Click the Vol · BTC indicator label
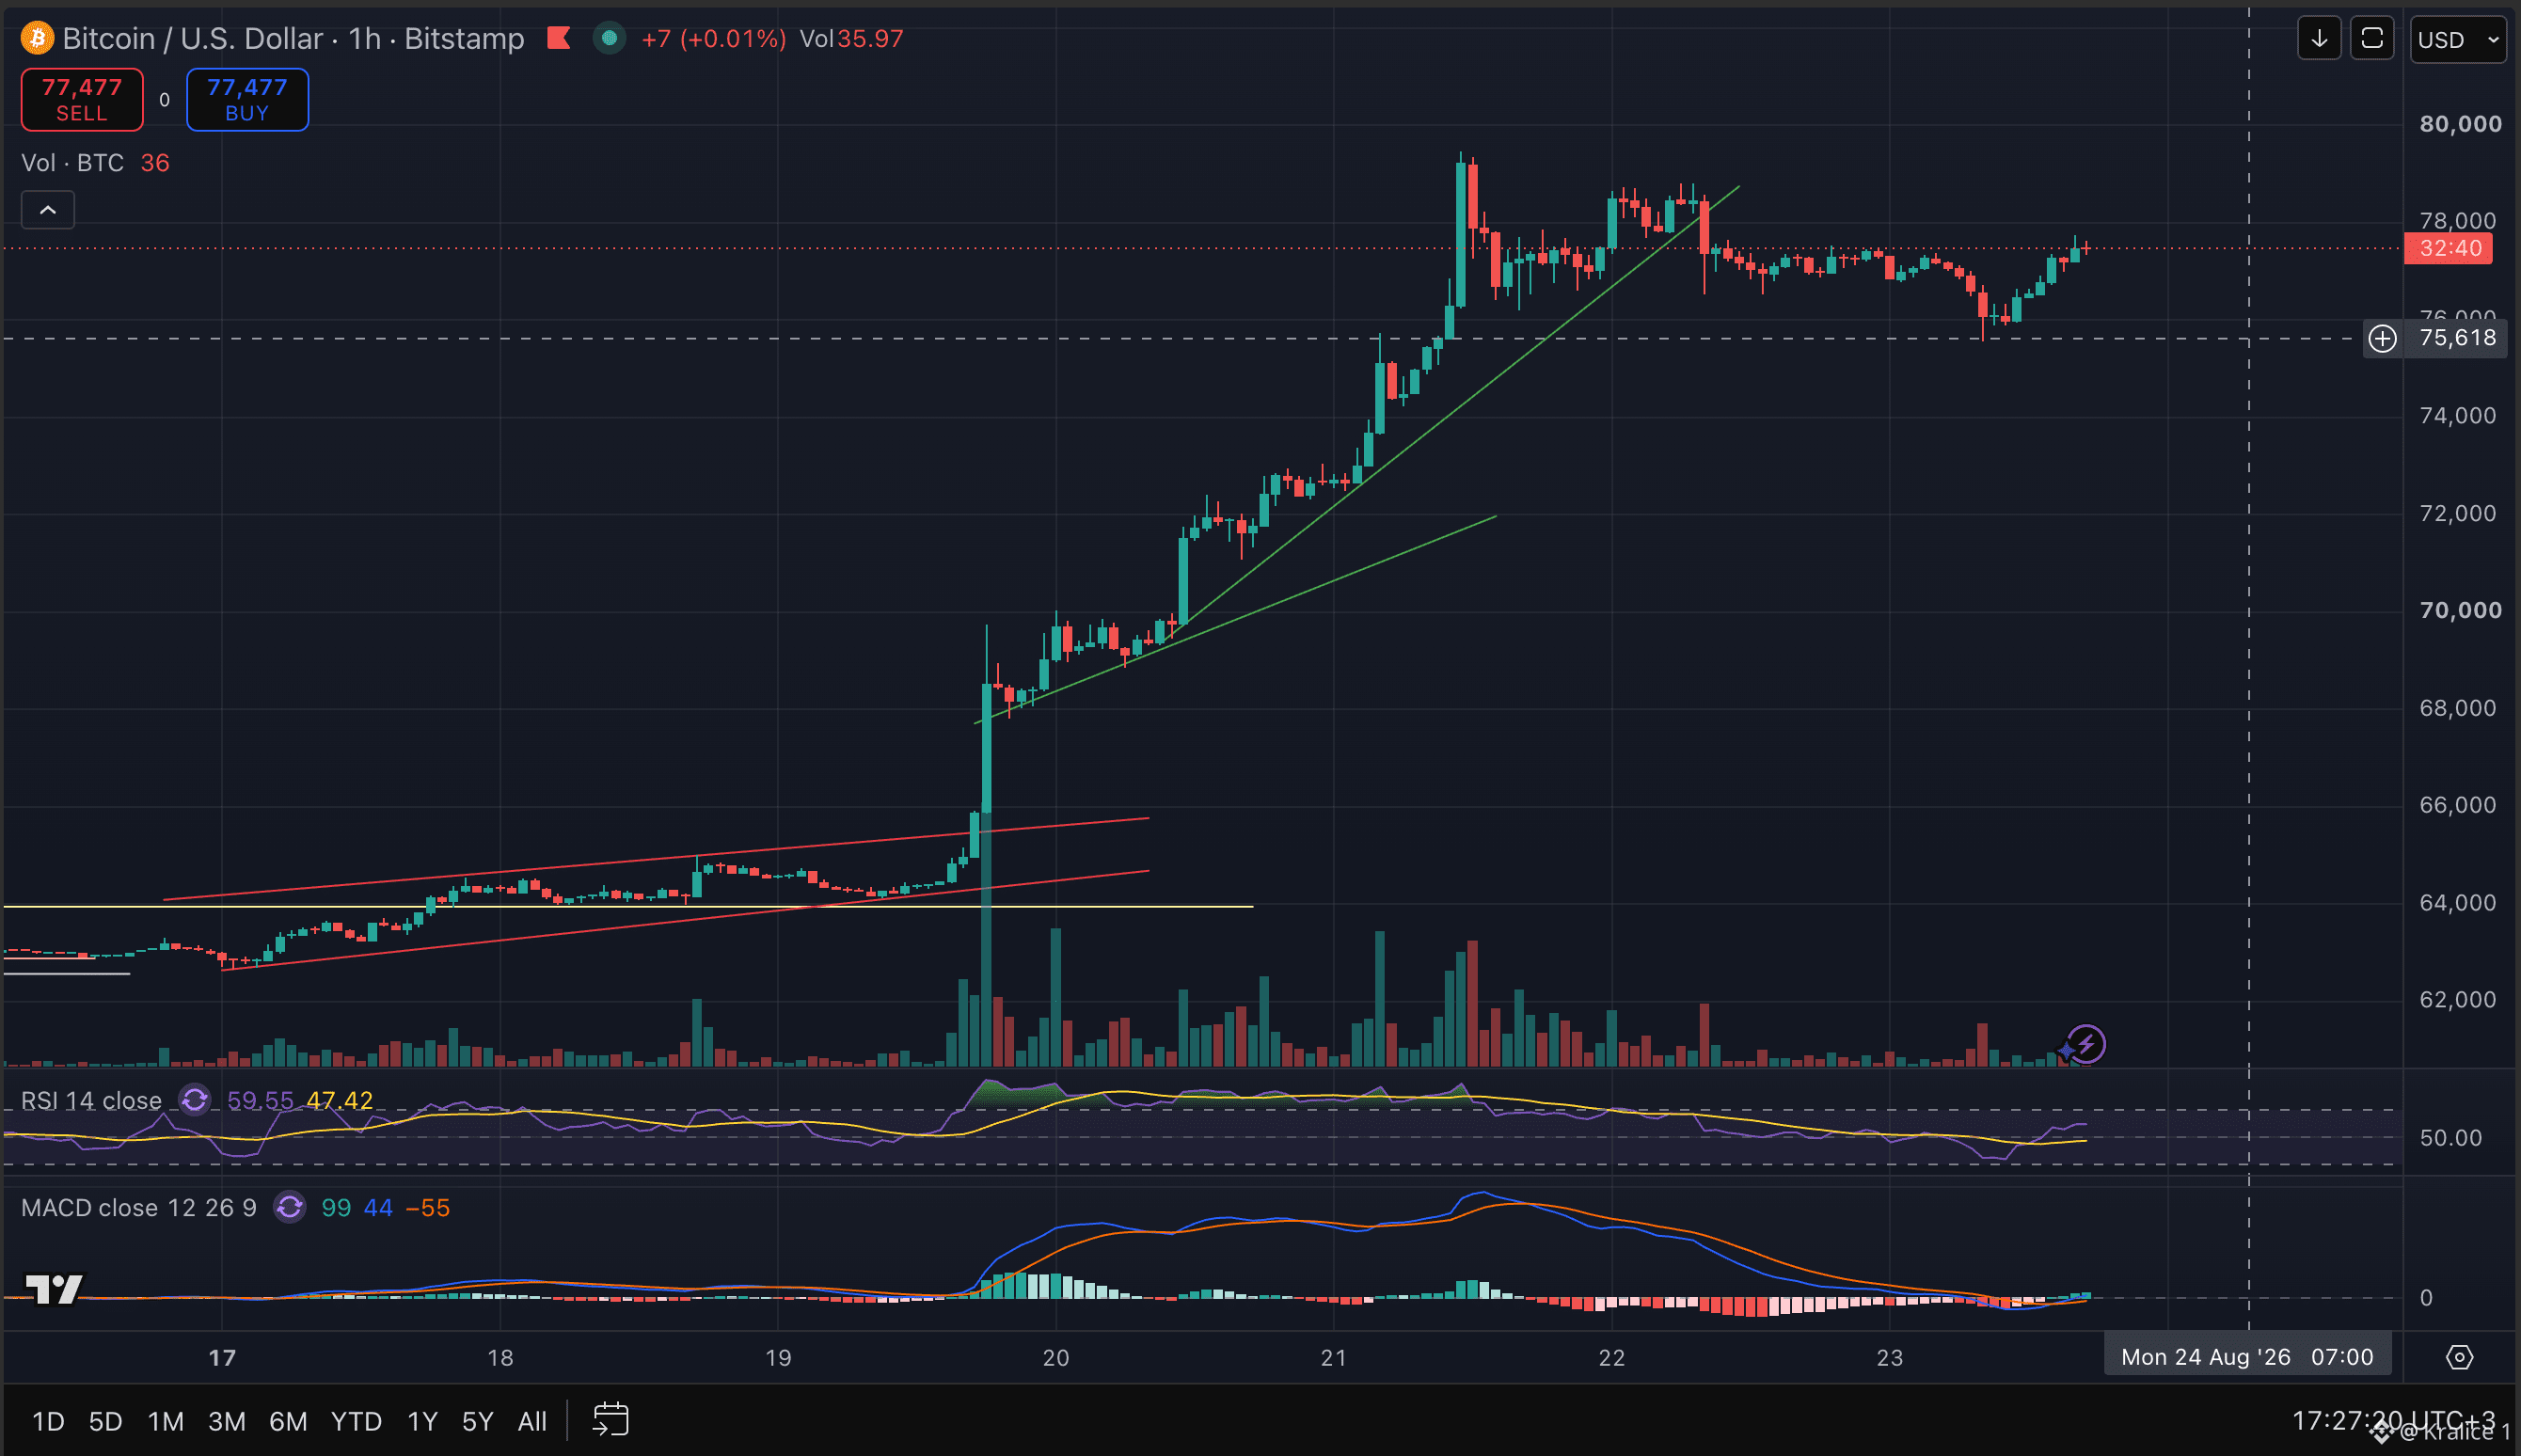This screenshot has width=2521, height=1456. 72,162
